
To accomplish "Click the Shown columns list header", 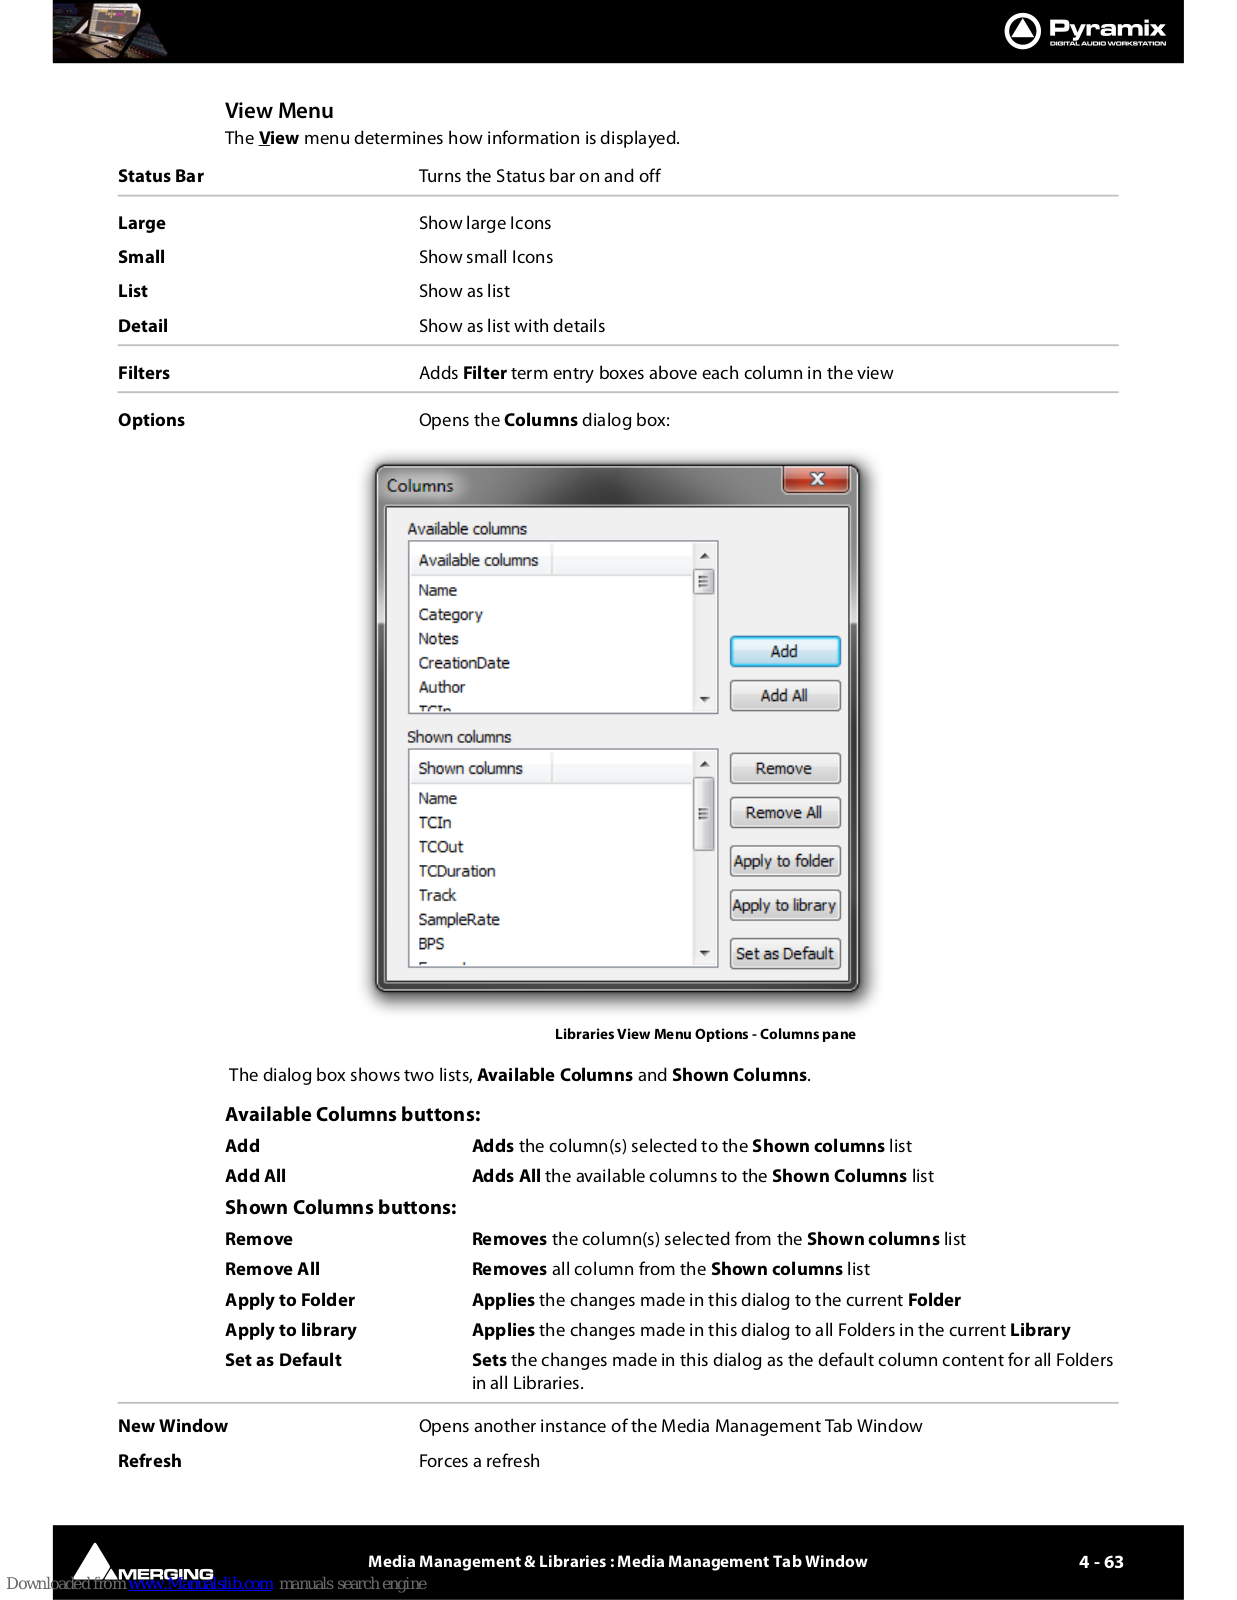I will click(481, 768).
